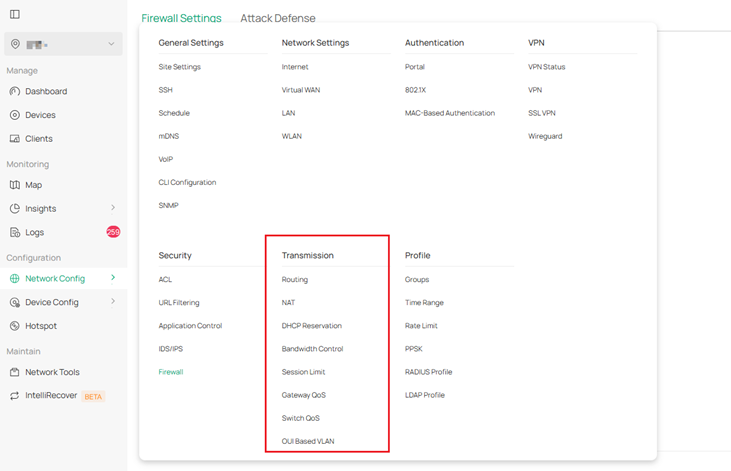Open Schedule under General Settings

pos(174,113)
